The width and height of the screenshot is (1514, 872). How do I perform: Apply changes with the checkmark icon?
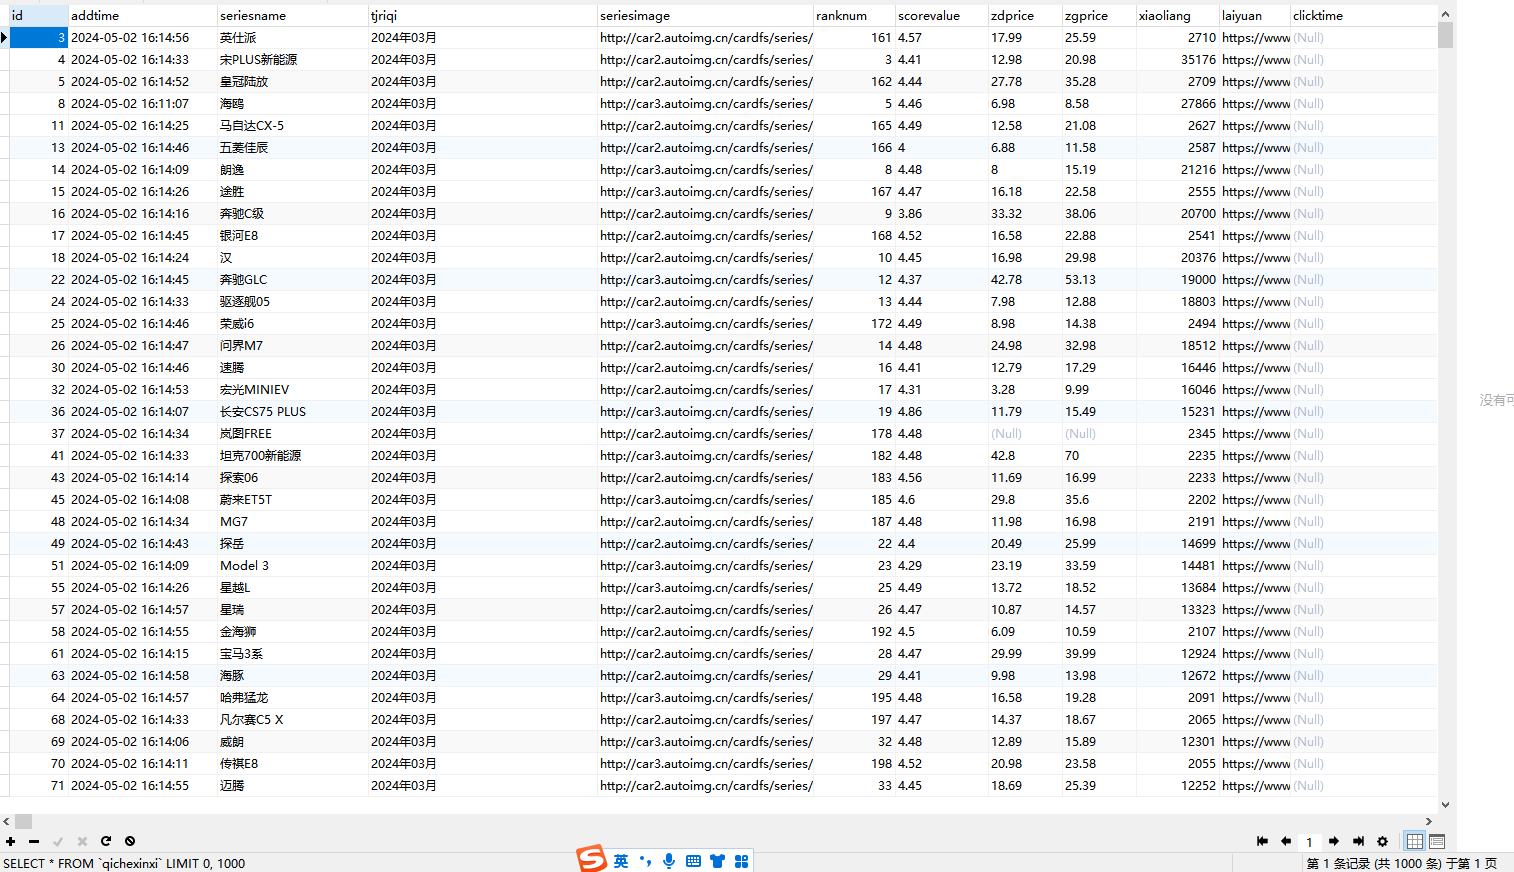58,842
